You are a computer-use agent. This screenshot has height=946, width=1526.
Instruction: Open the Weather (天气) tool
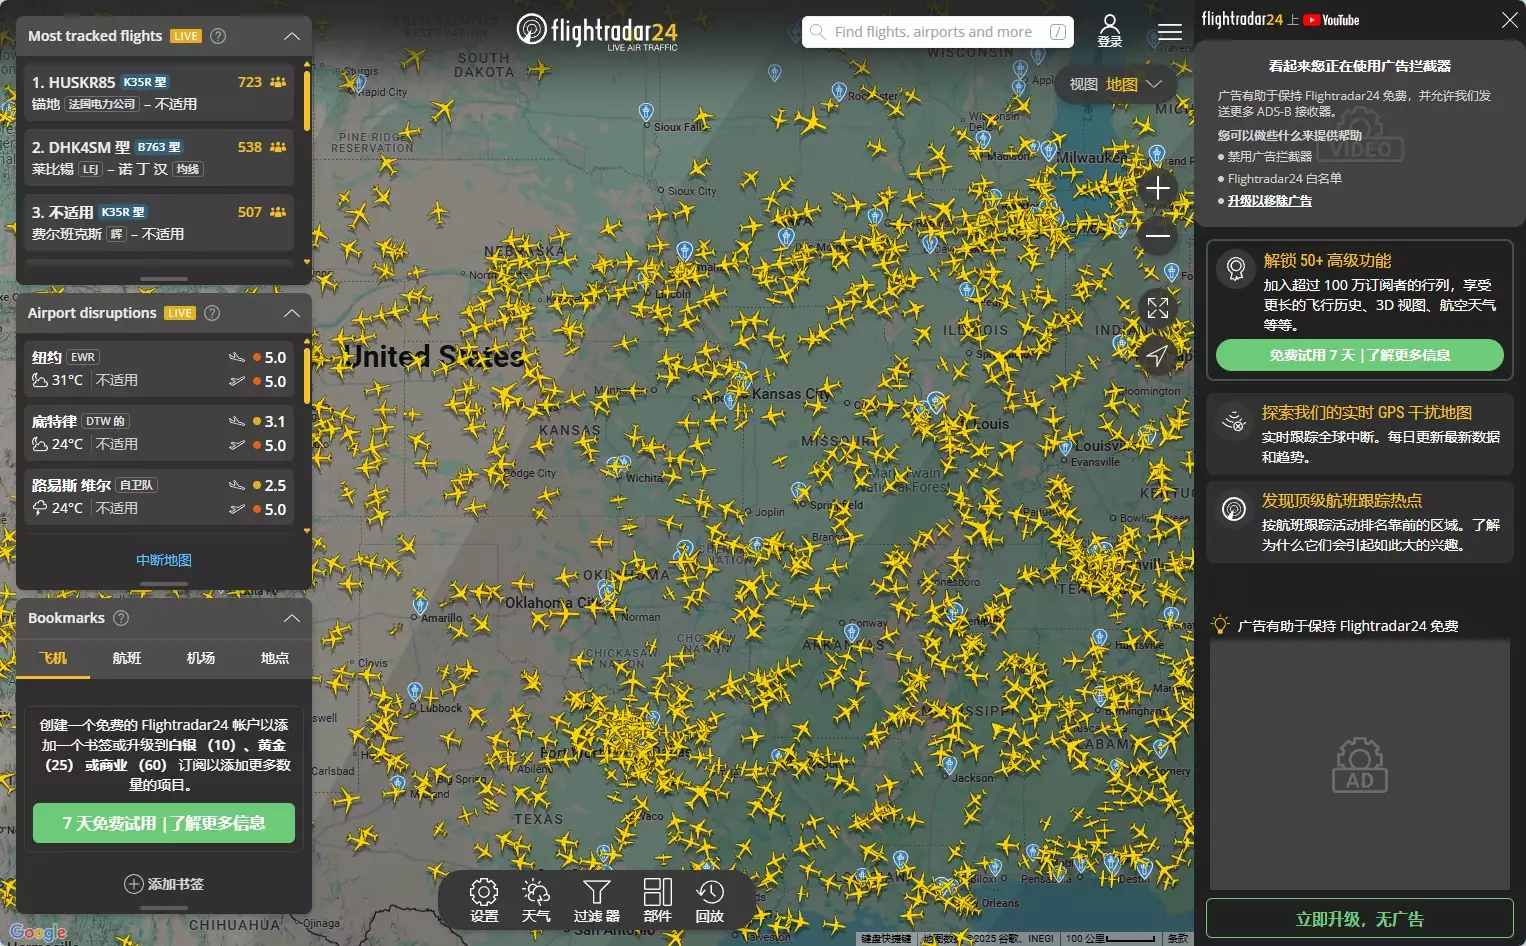pyautogui.click(x=536, y=900)
